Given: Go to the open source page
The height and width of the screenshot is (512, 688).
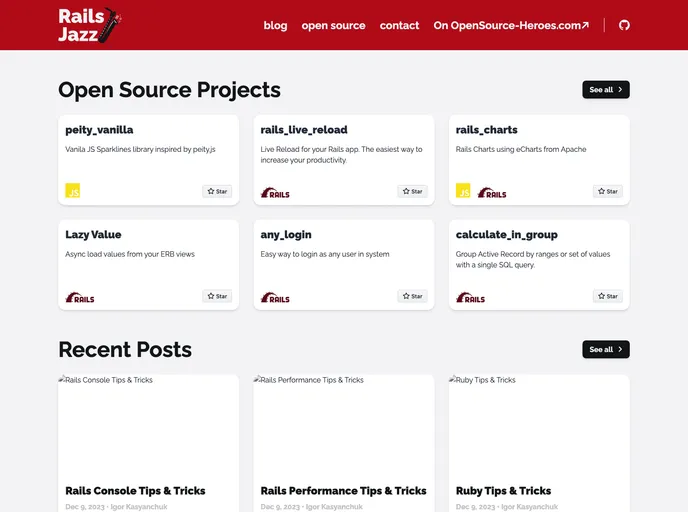Looking at the screenshot, I should (x=333, y=25).
